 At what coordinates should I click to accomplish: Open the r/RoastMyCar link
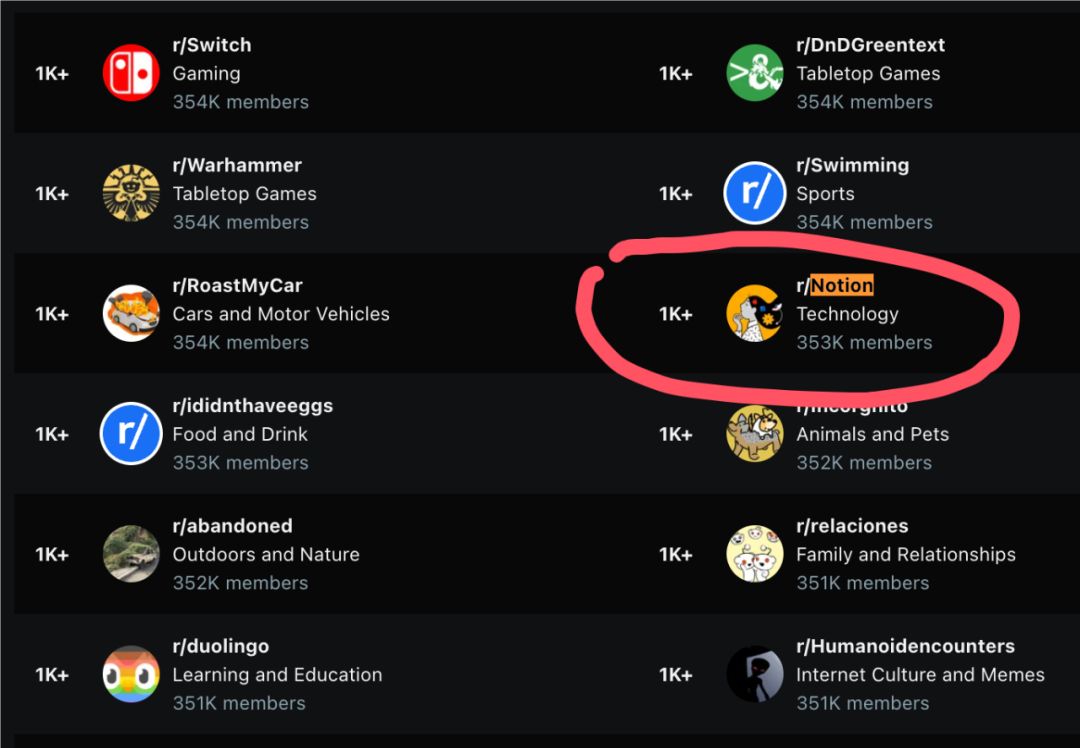[237, 286]
